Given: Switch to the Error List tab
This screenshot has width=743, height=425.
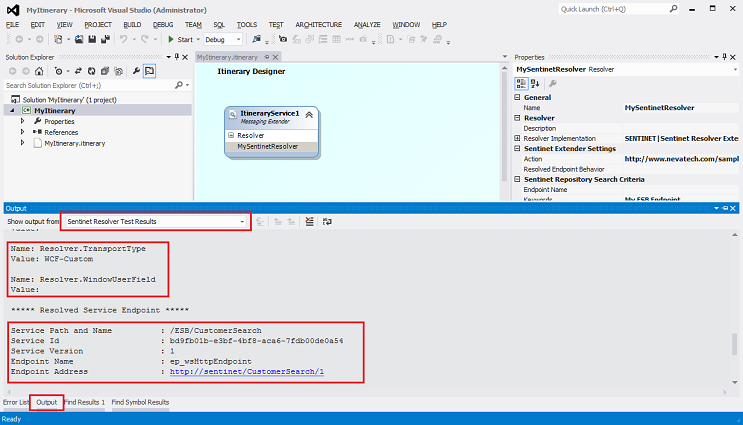Looking at the screenshot, I should [15, 402].
